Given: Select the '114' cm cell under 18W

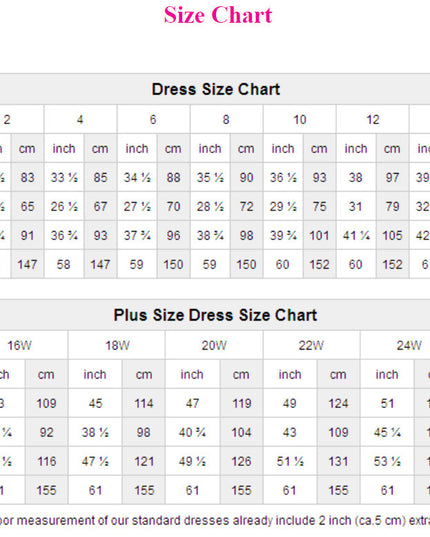Looking at the screenshot, I should (144, 403).
